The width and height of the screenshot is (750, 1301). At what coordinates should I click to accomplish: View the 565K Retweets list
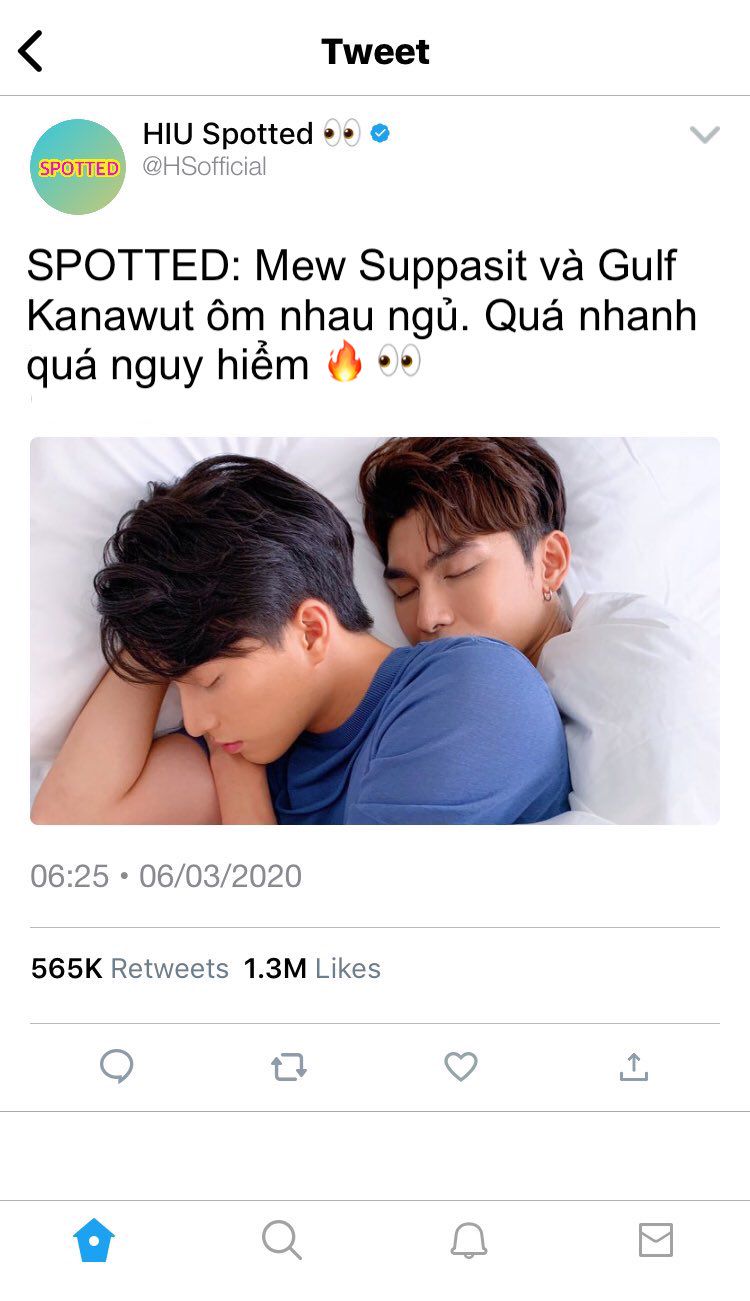[x=130, y=968]
